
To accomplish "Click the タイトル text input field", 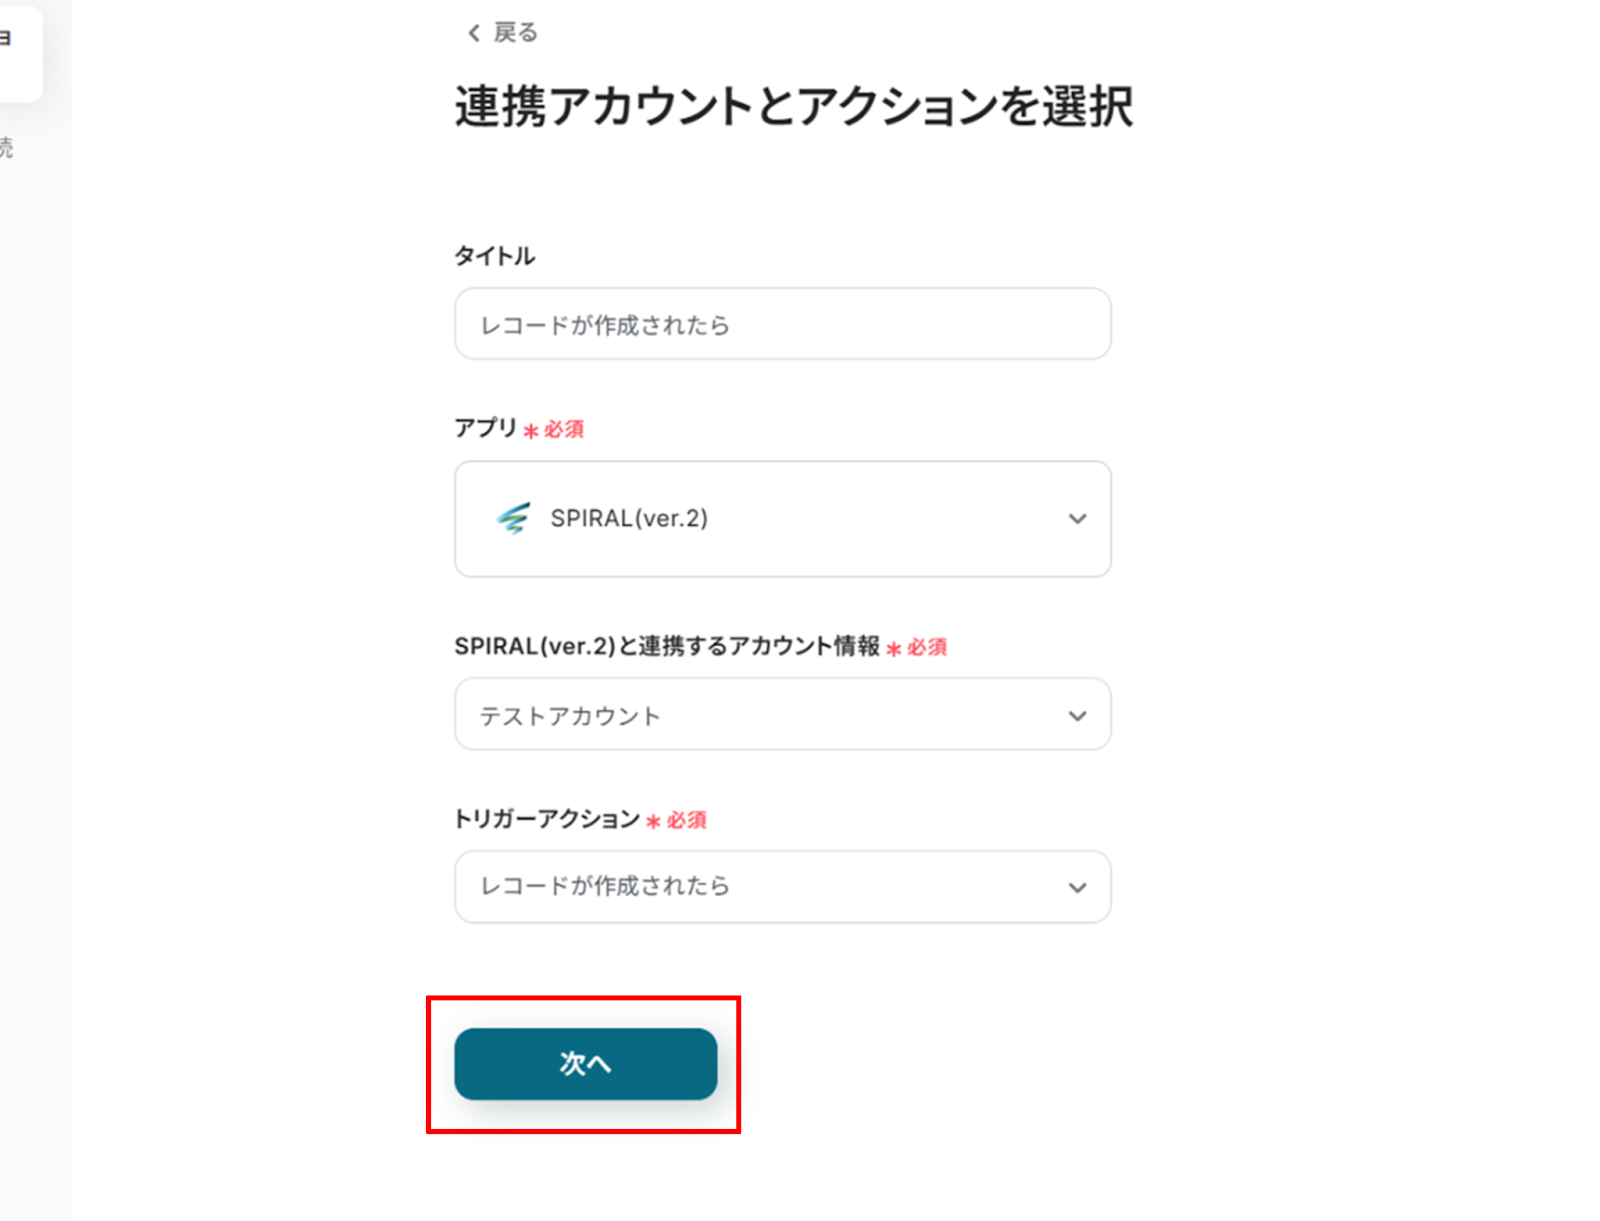I will pyautogui.click(x=782, y=324).
